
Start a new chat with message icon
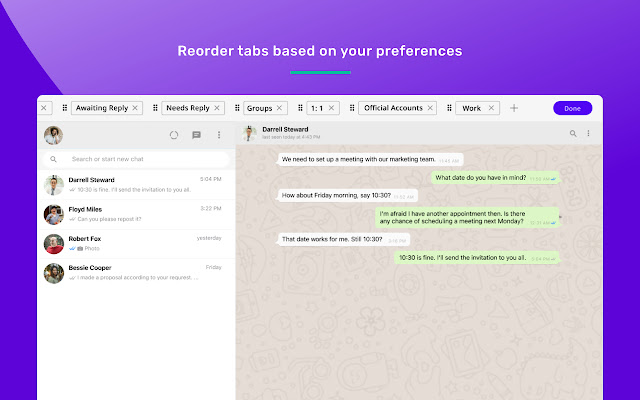[196, 135]
